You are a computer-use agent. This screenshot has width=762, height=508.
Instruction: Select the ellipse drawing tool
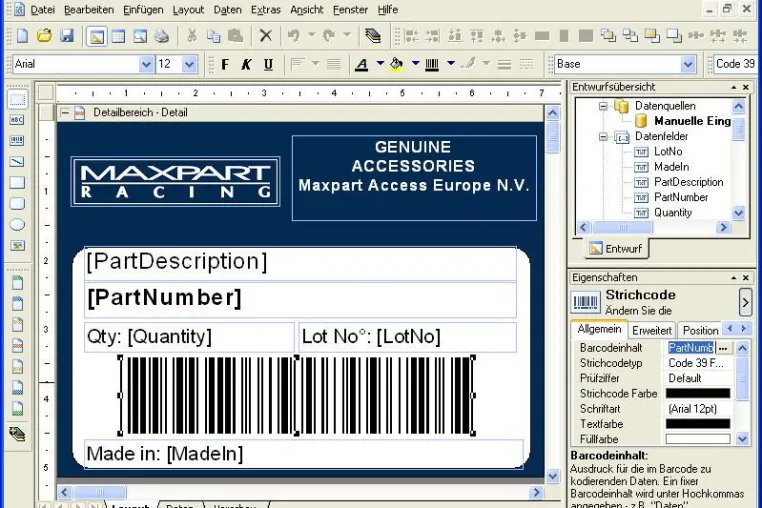click(x=17, y=225)
